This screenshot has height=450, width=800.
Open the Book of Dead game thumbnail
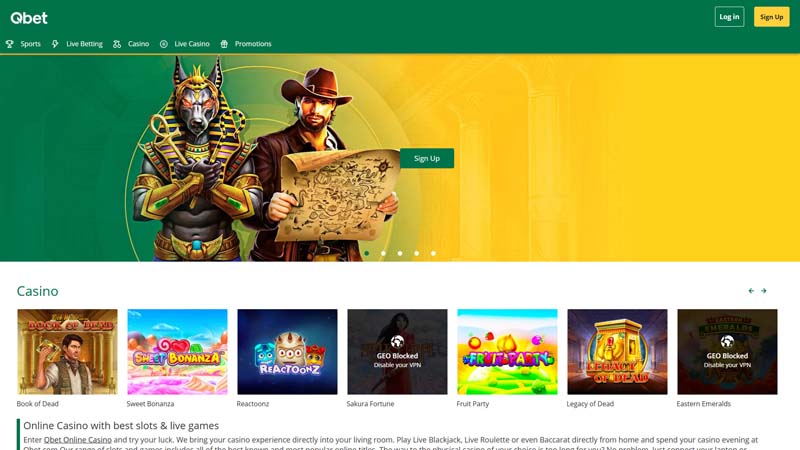67,352
